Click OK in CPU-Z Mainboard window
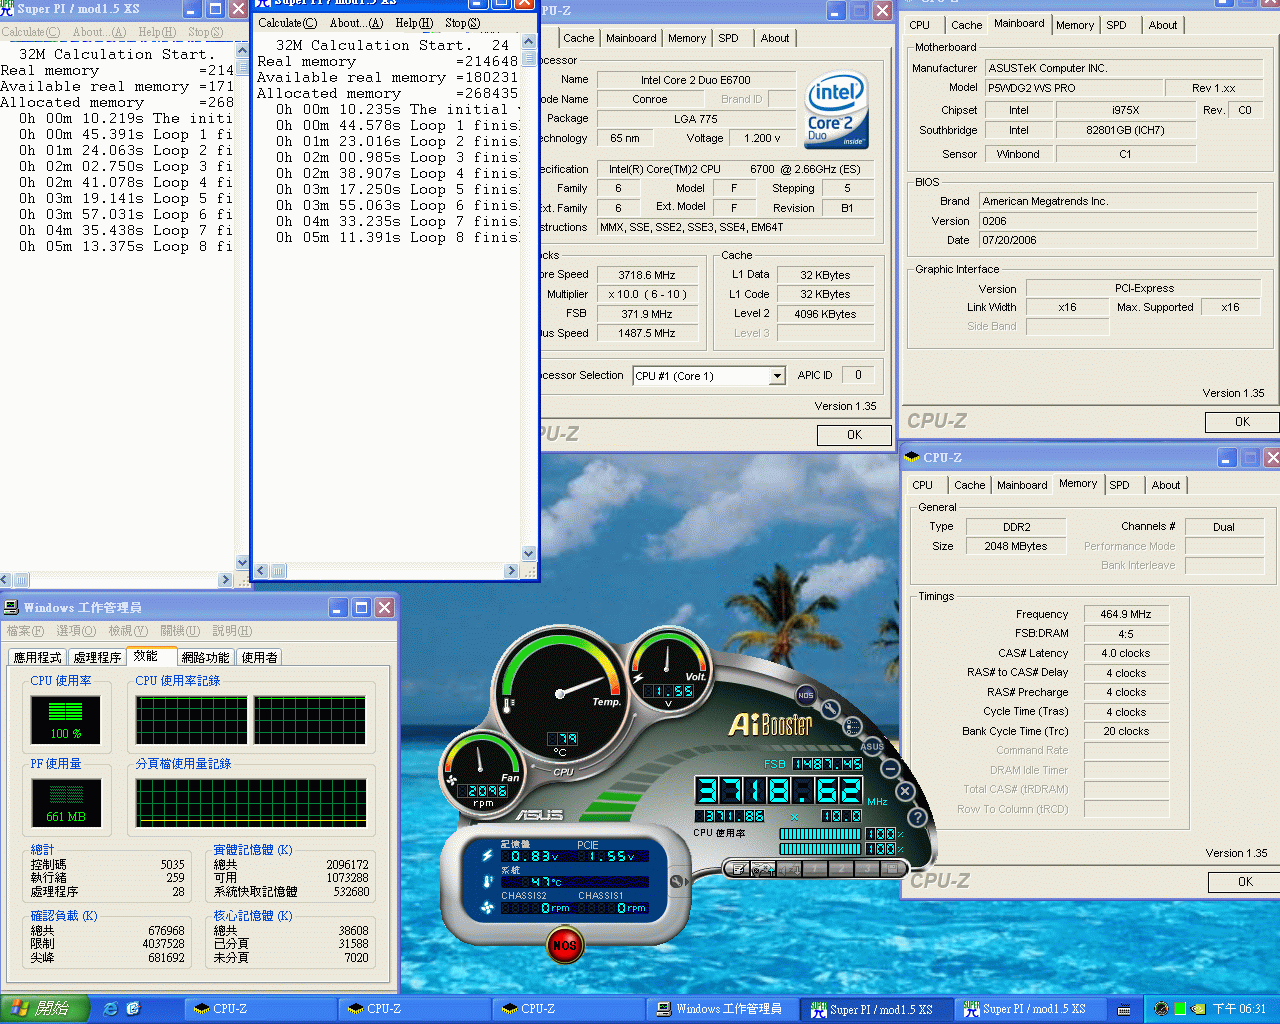1280x1024 pixels. pos(1242,422)
